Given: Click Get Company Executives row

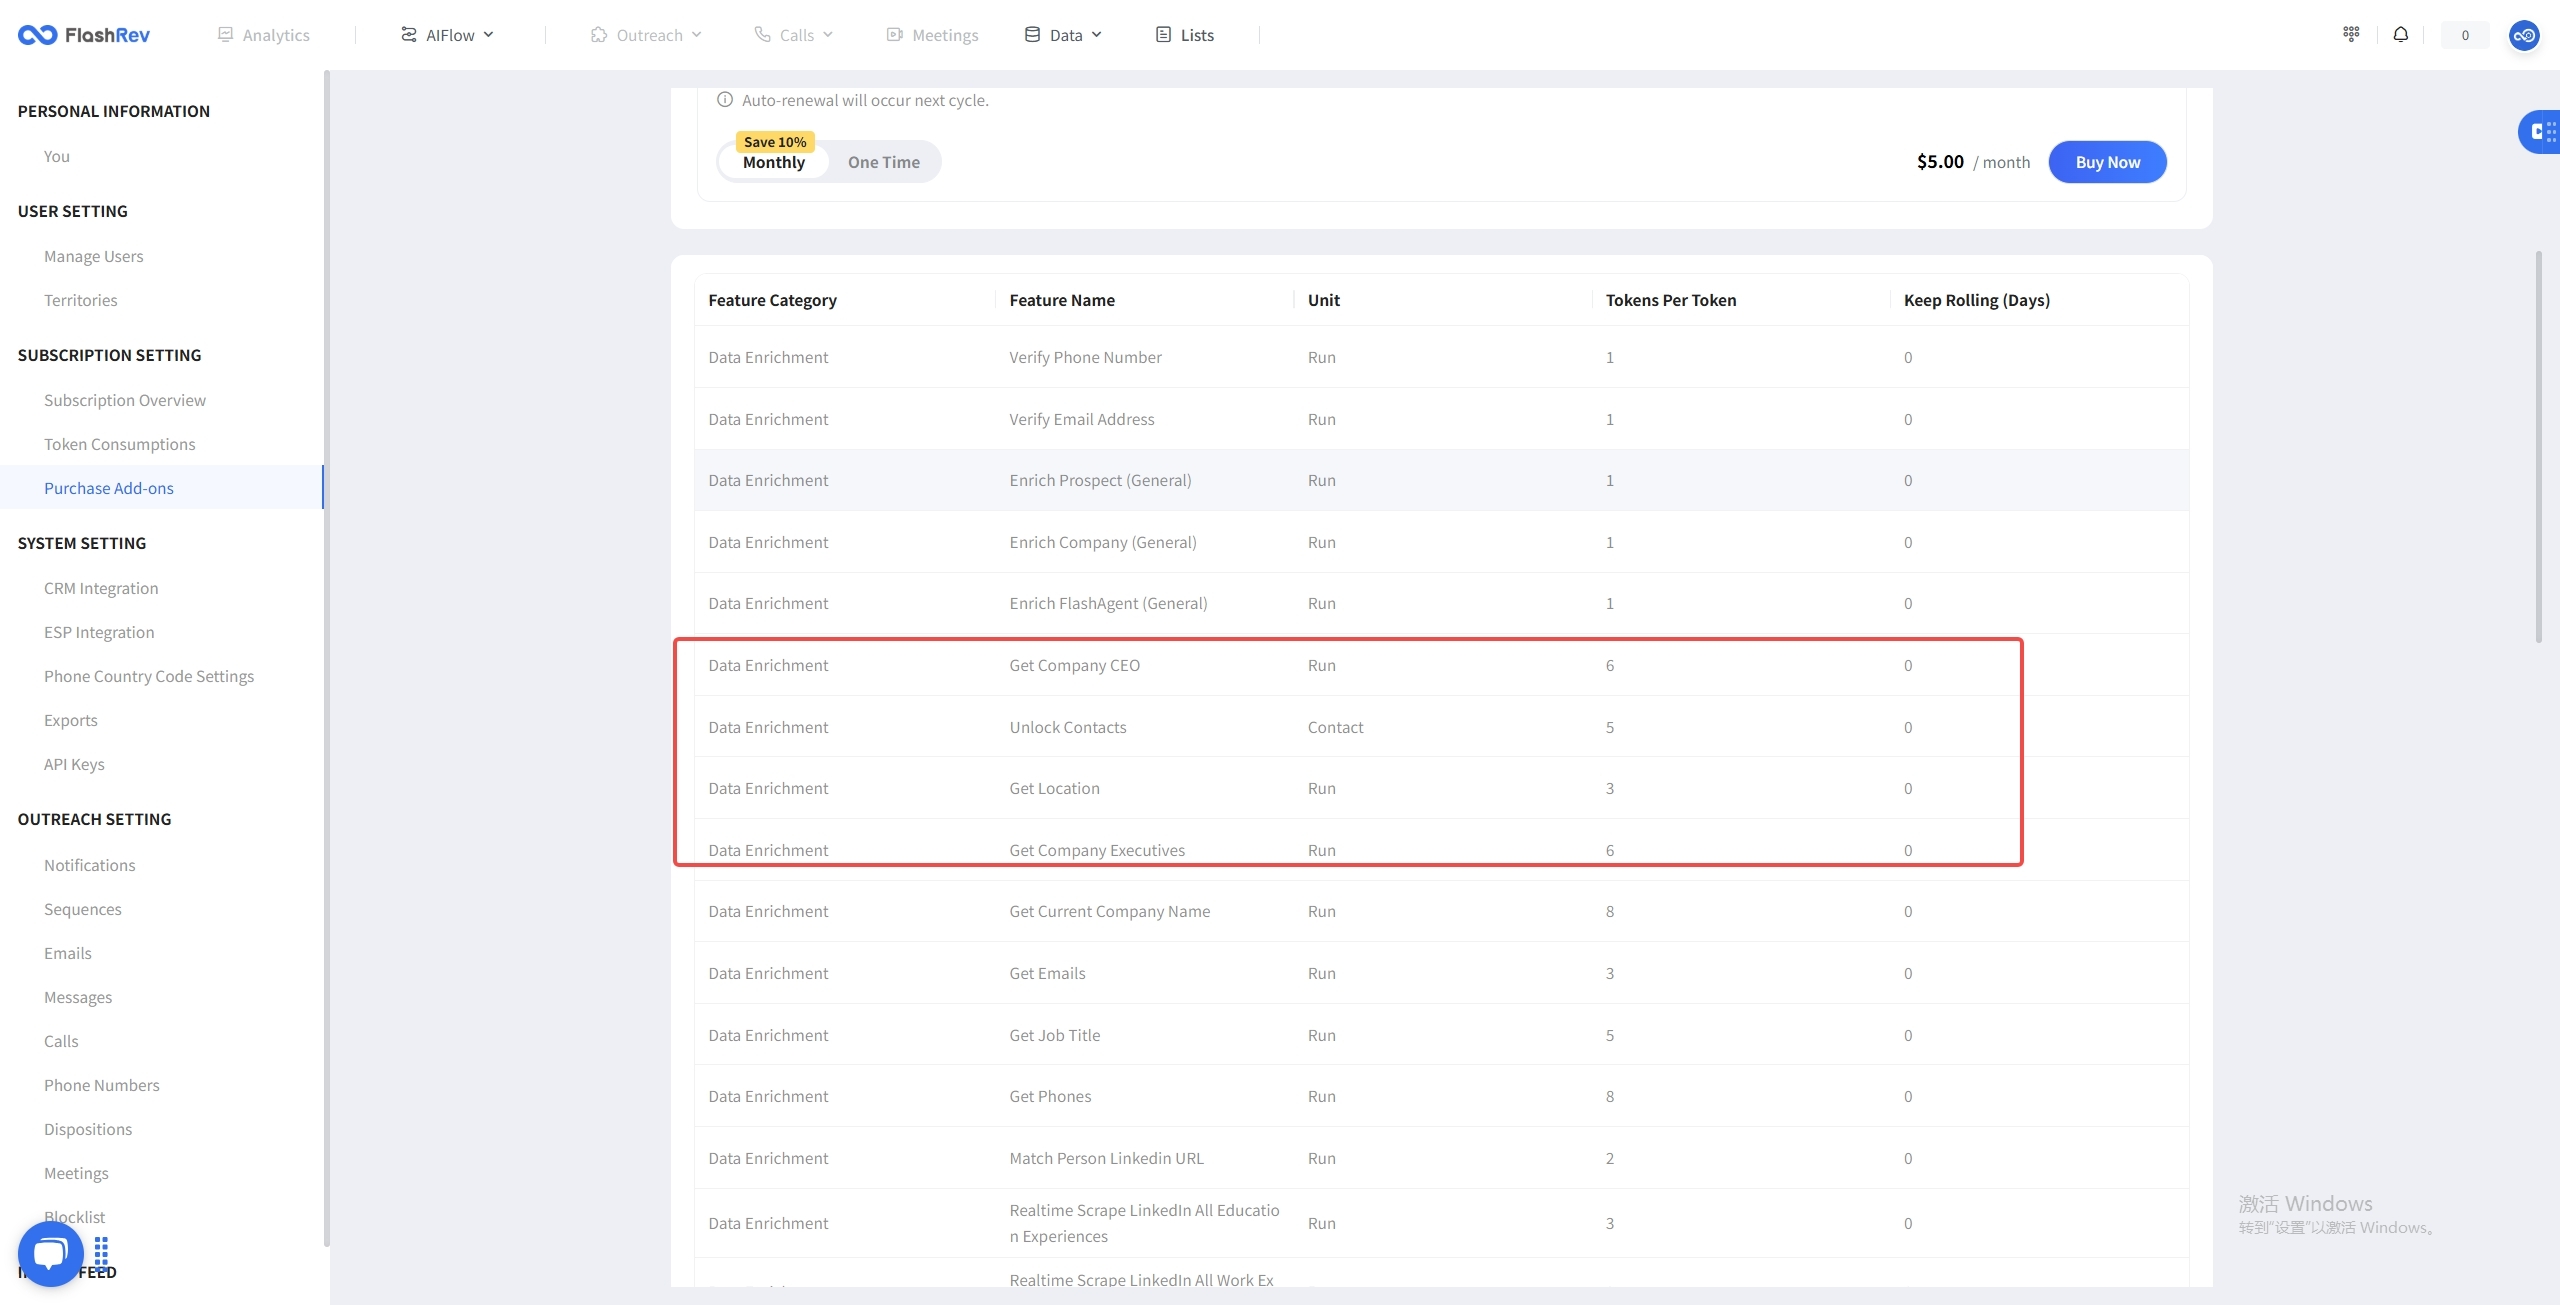Looking at the screenshot, I should click(x=1441, y=850).
